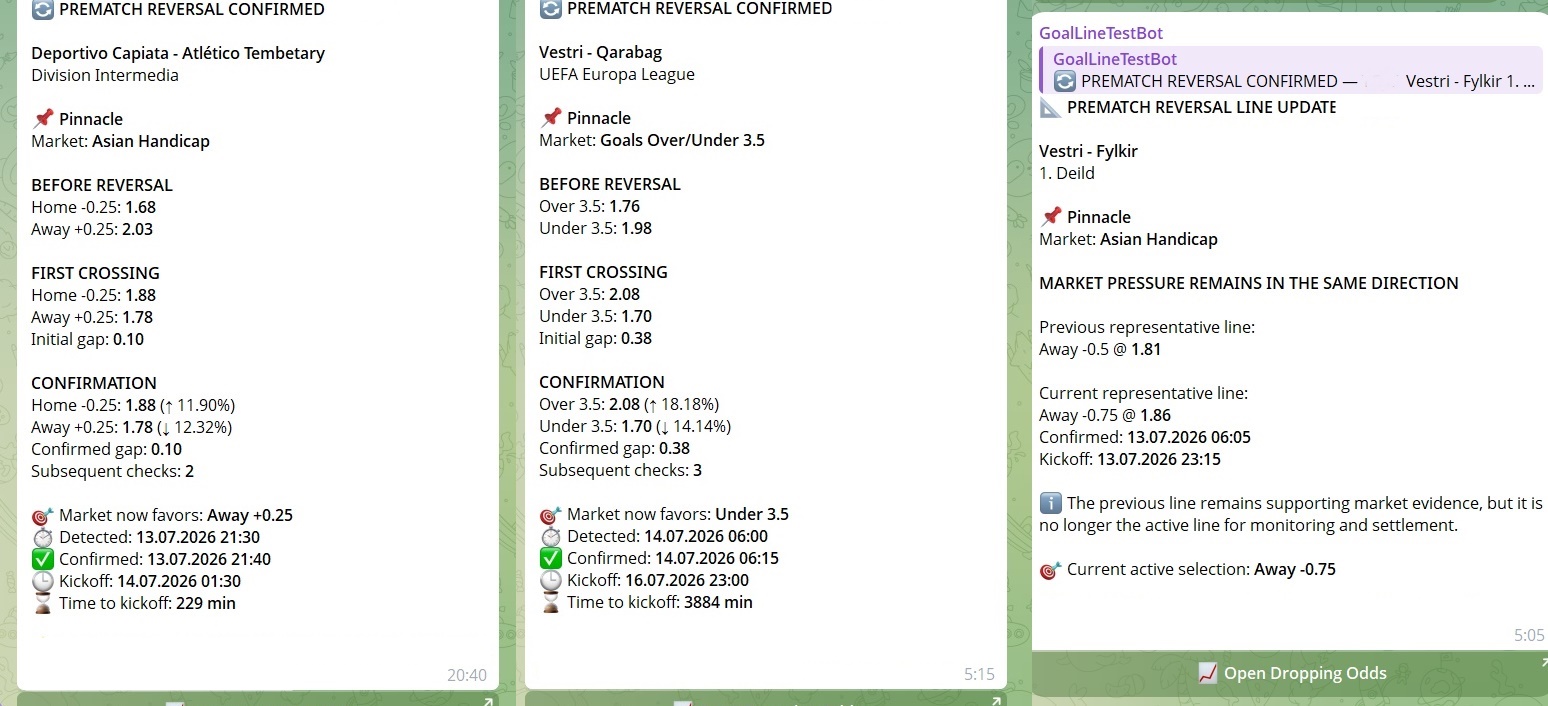Click target icon beside 'Market now favors: Away +0.25'
Screen dimensions: 1548x706
(43, 515)
